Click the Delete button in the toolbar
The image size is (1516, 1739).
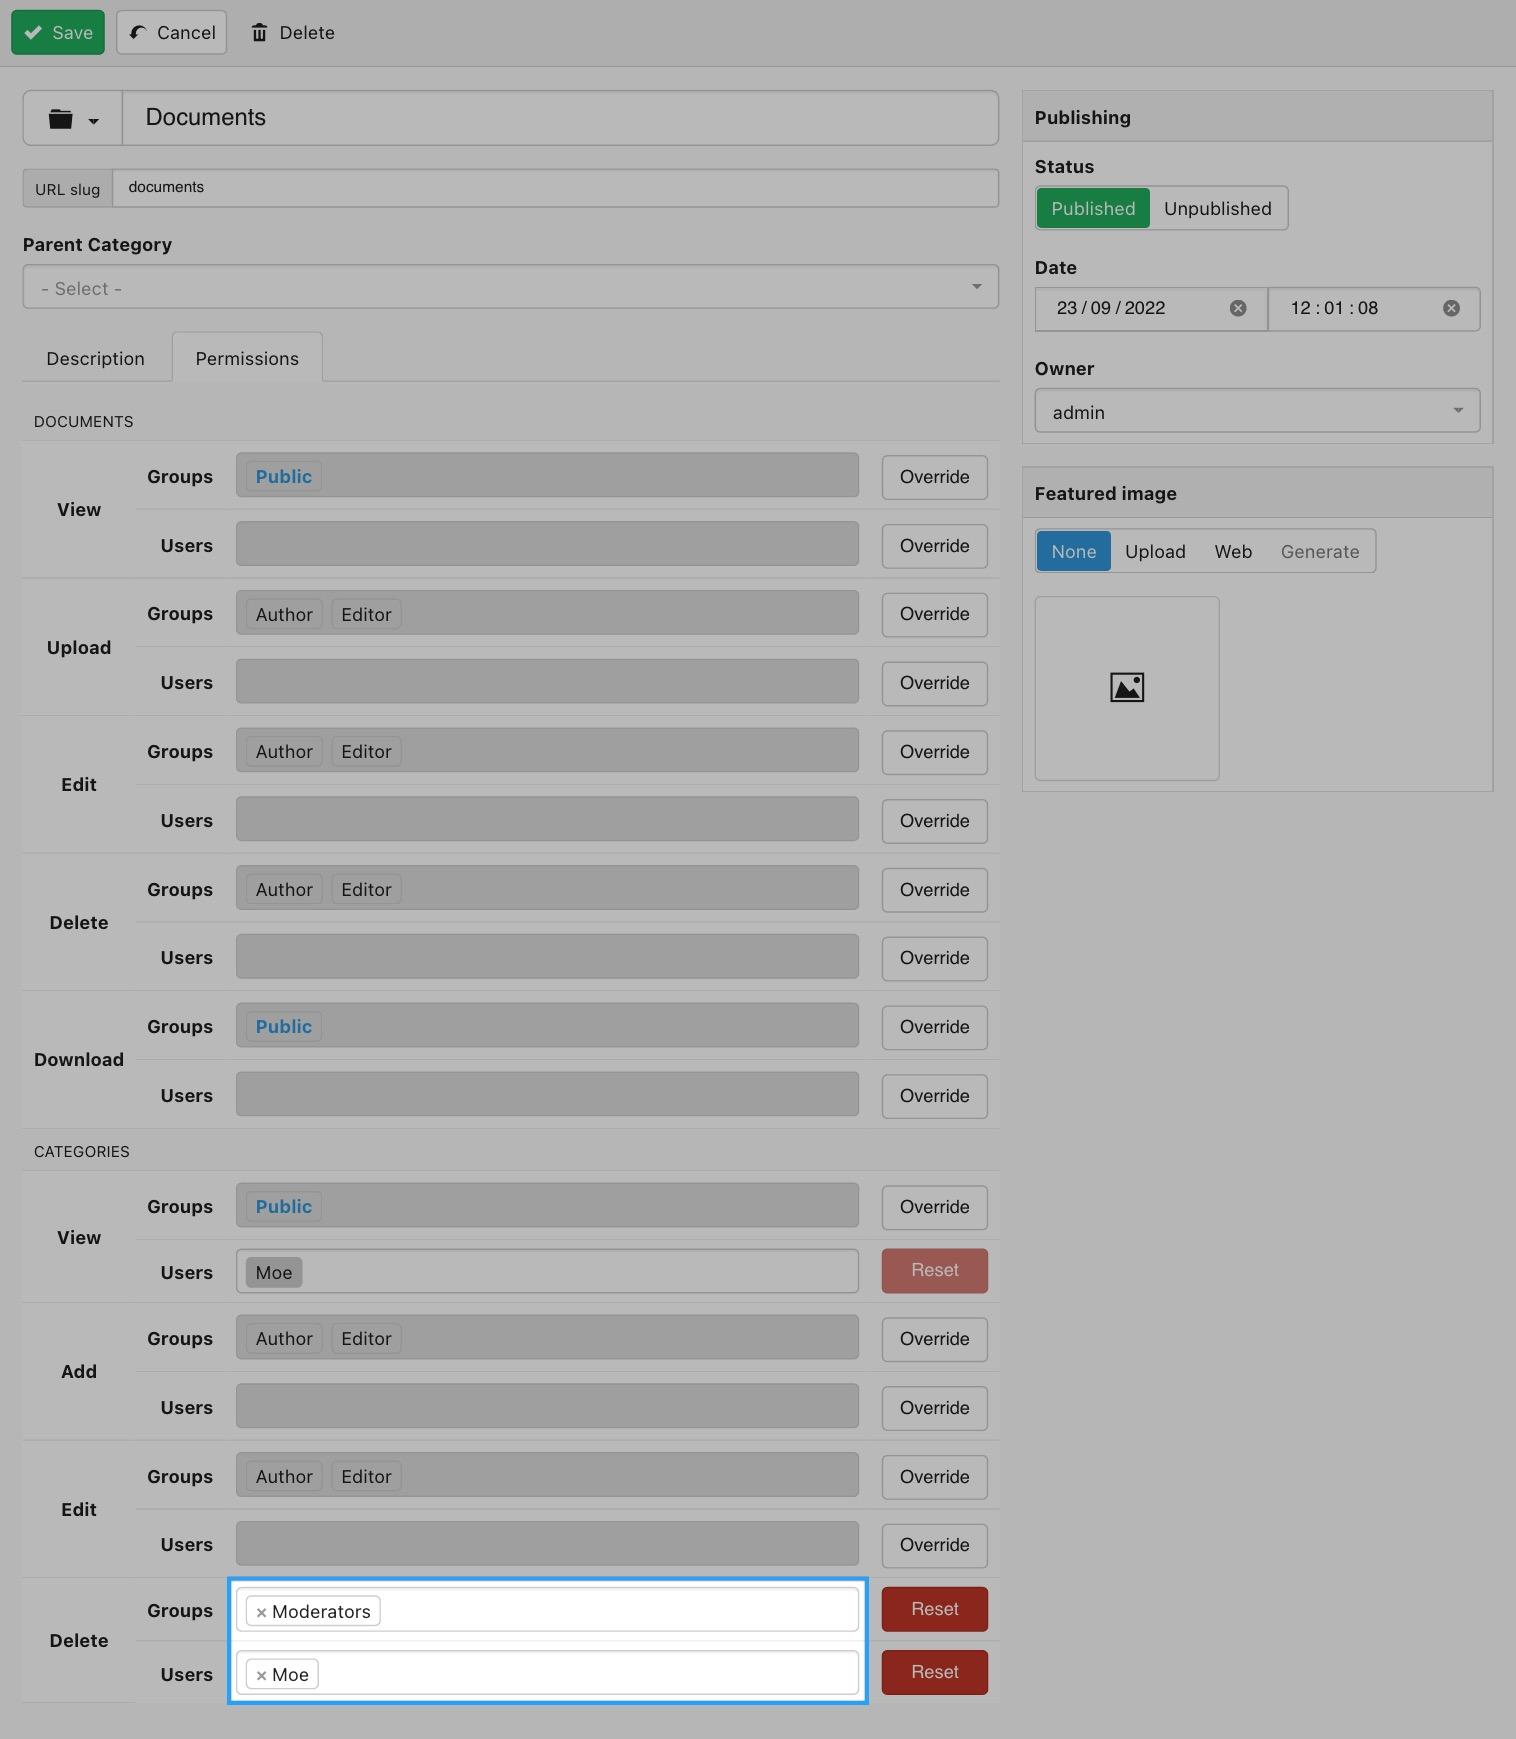[292, 33]
